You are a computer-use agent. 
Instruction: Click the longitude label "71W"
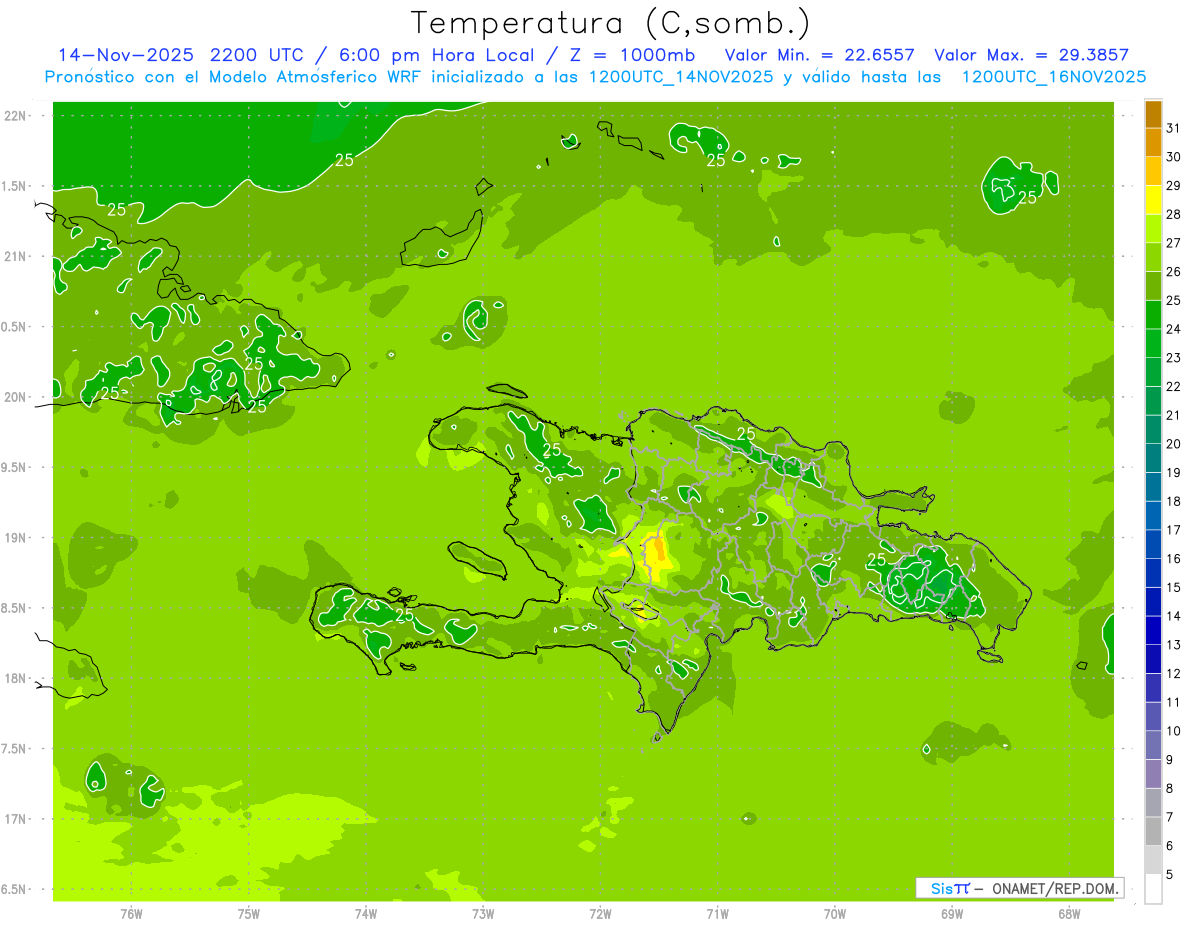click(717, 914)
